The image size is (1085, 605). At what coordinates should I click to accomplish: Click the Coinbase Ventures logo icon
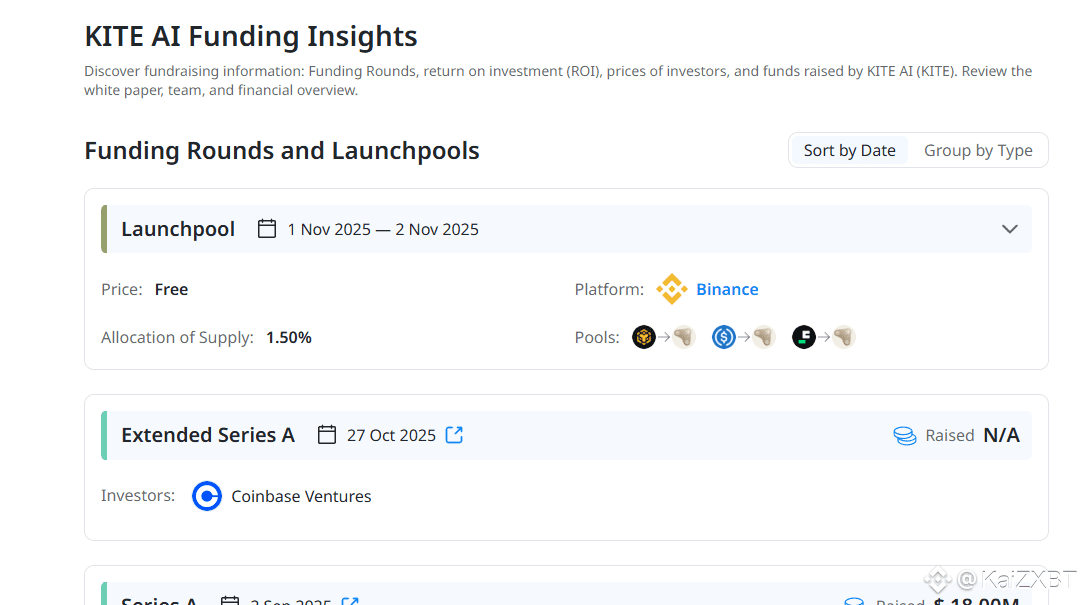click(x=207, y=496)
